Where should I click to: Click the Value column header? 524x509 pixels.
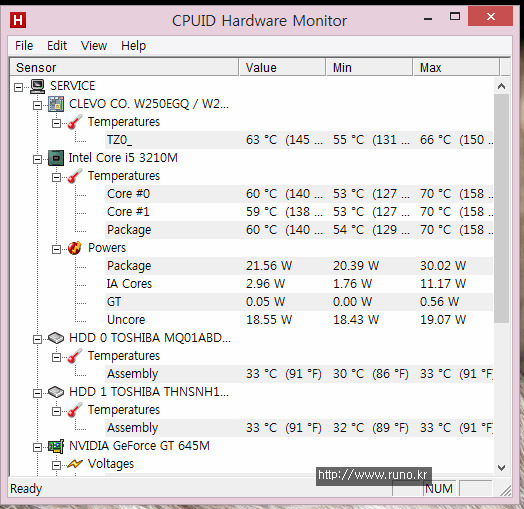(282, 68)
